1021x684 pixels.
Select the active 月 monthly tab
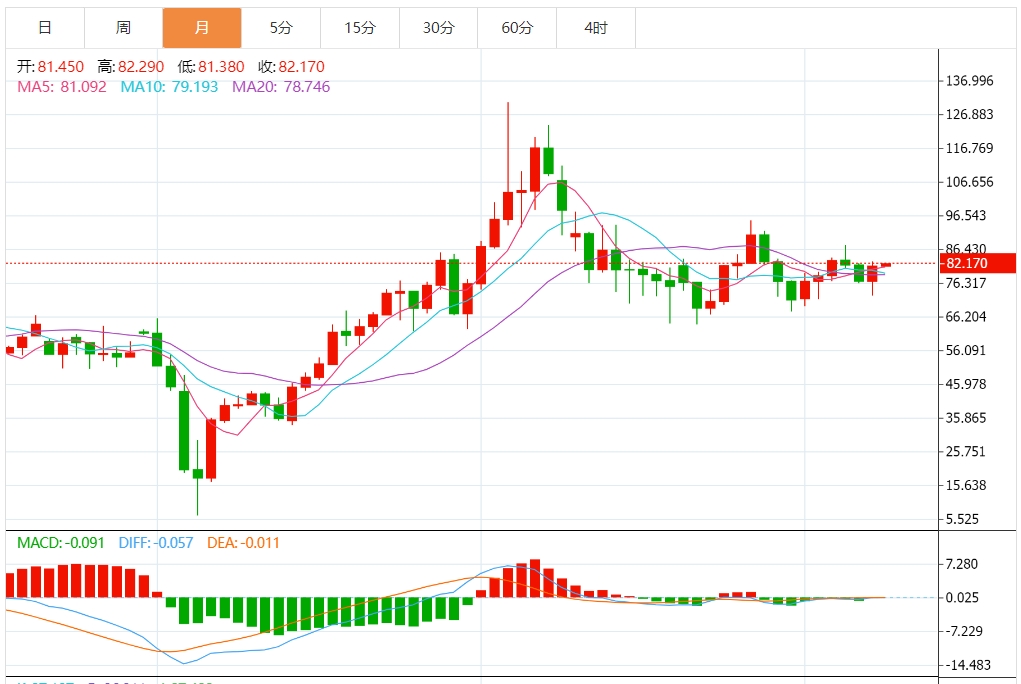point(202,28)
